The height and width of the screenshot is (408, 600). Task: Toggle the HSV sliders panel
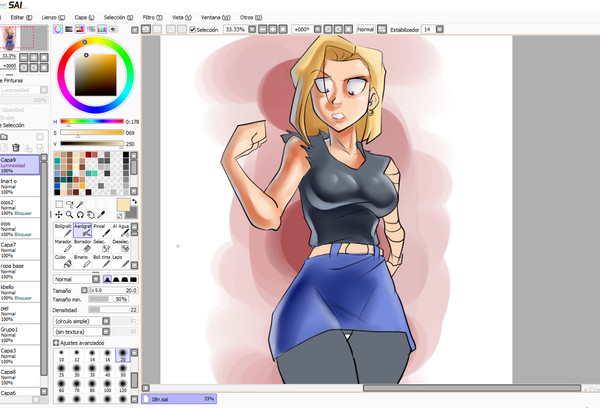click(x=80, y=29)
